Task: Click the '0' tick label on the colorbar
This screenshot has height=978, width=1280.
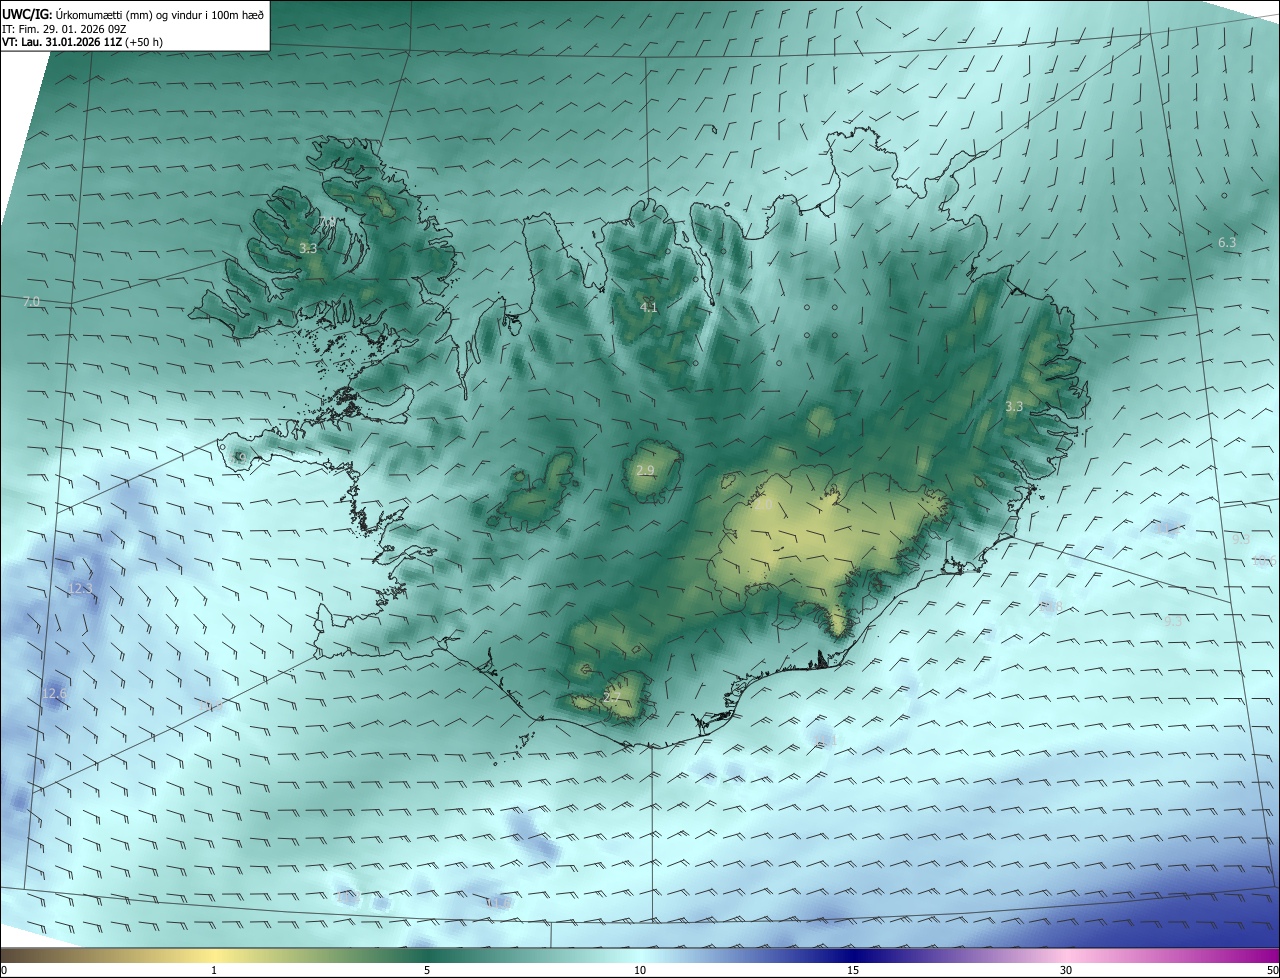Action: pos(4,970)
